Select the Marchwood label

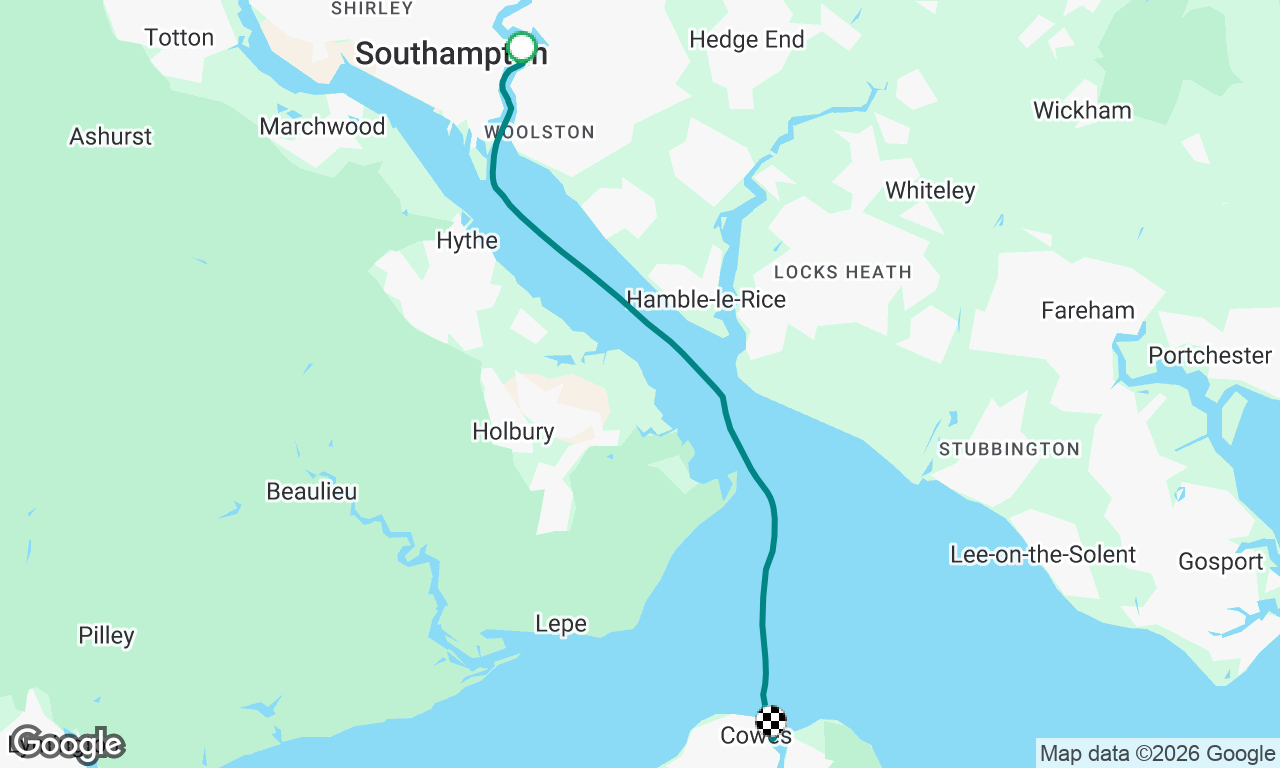pyautogui.click(x=322, y=126)
